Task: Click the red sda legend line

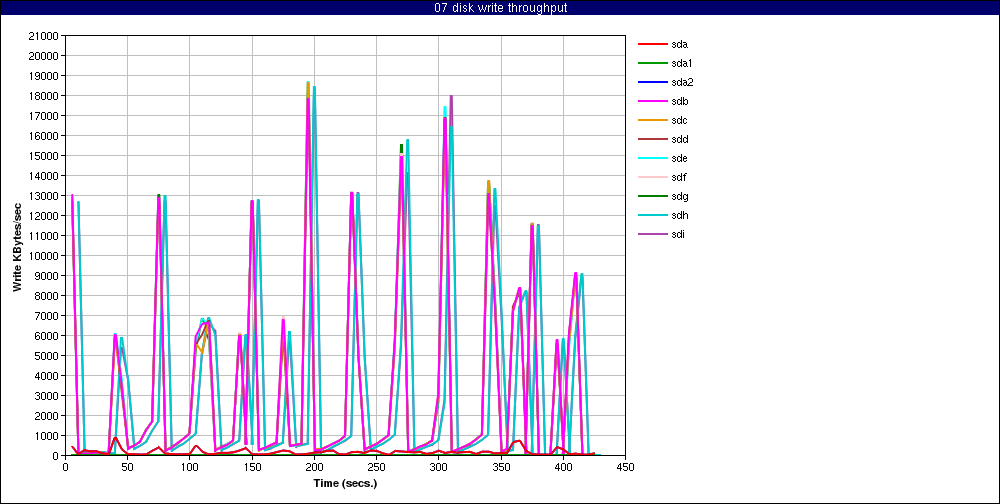Action: coord(652,44)
